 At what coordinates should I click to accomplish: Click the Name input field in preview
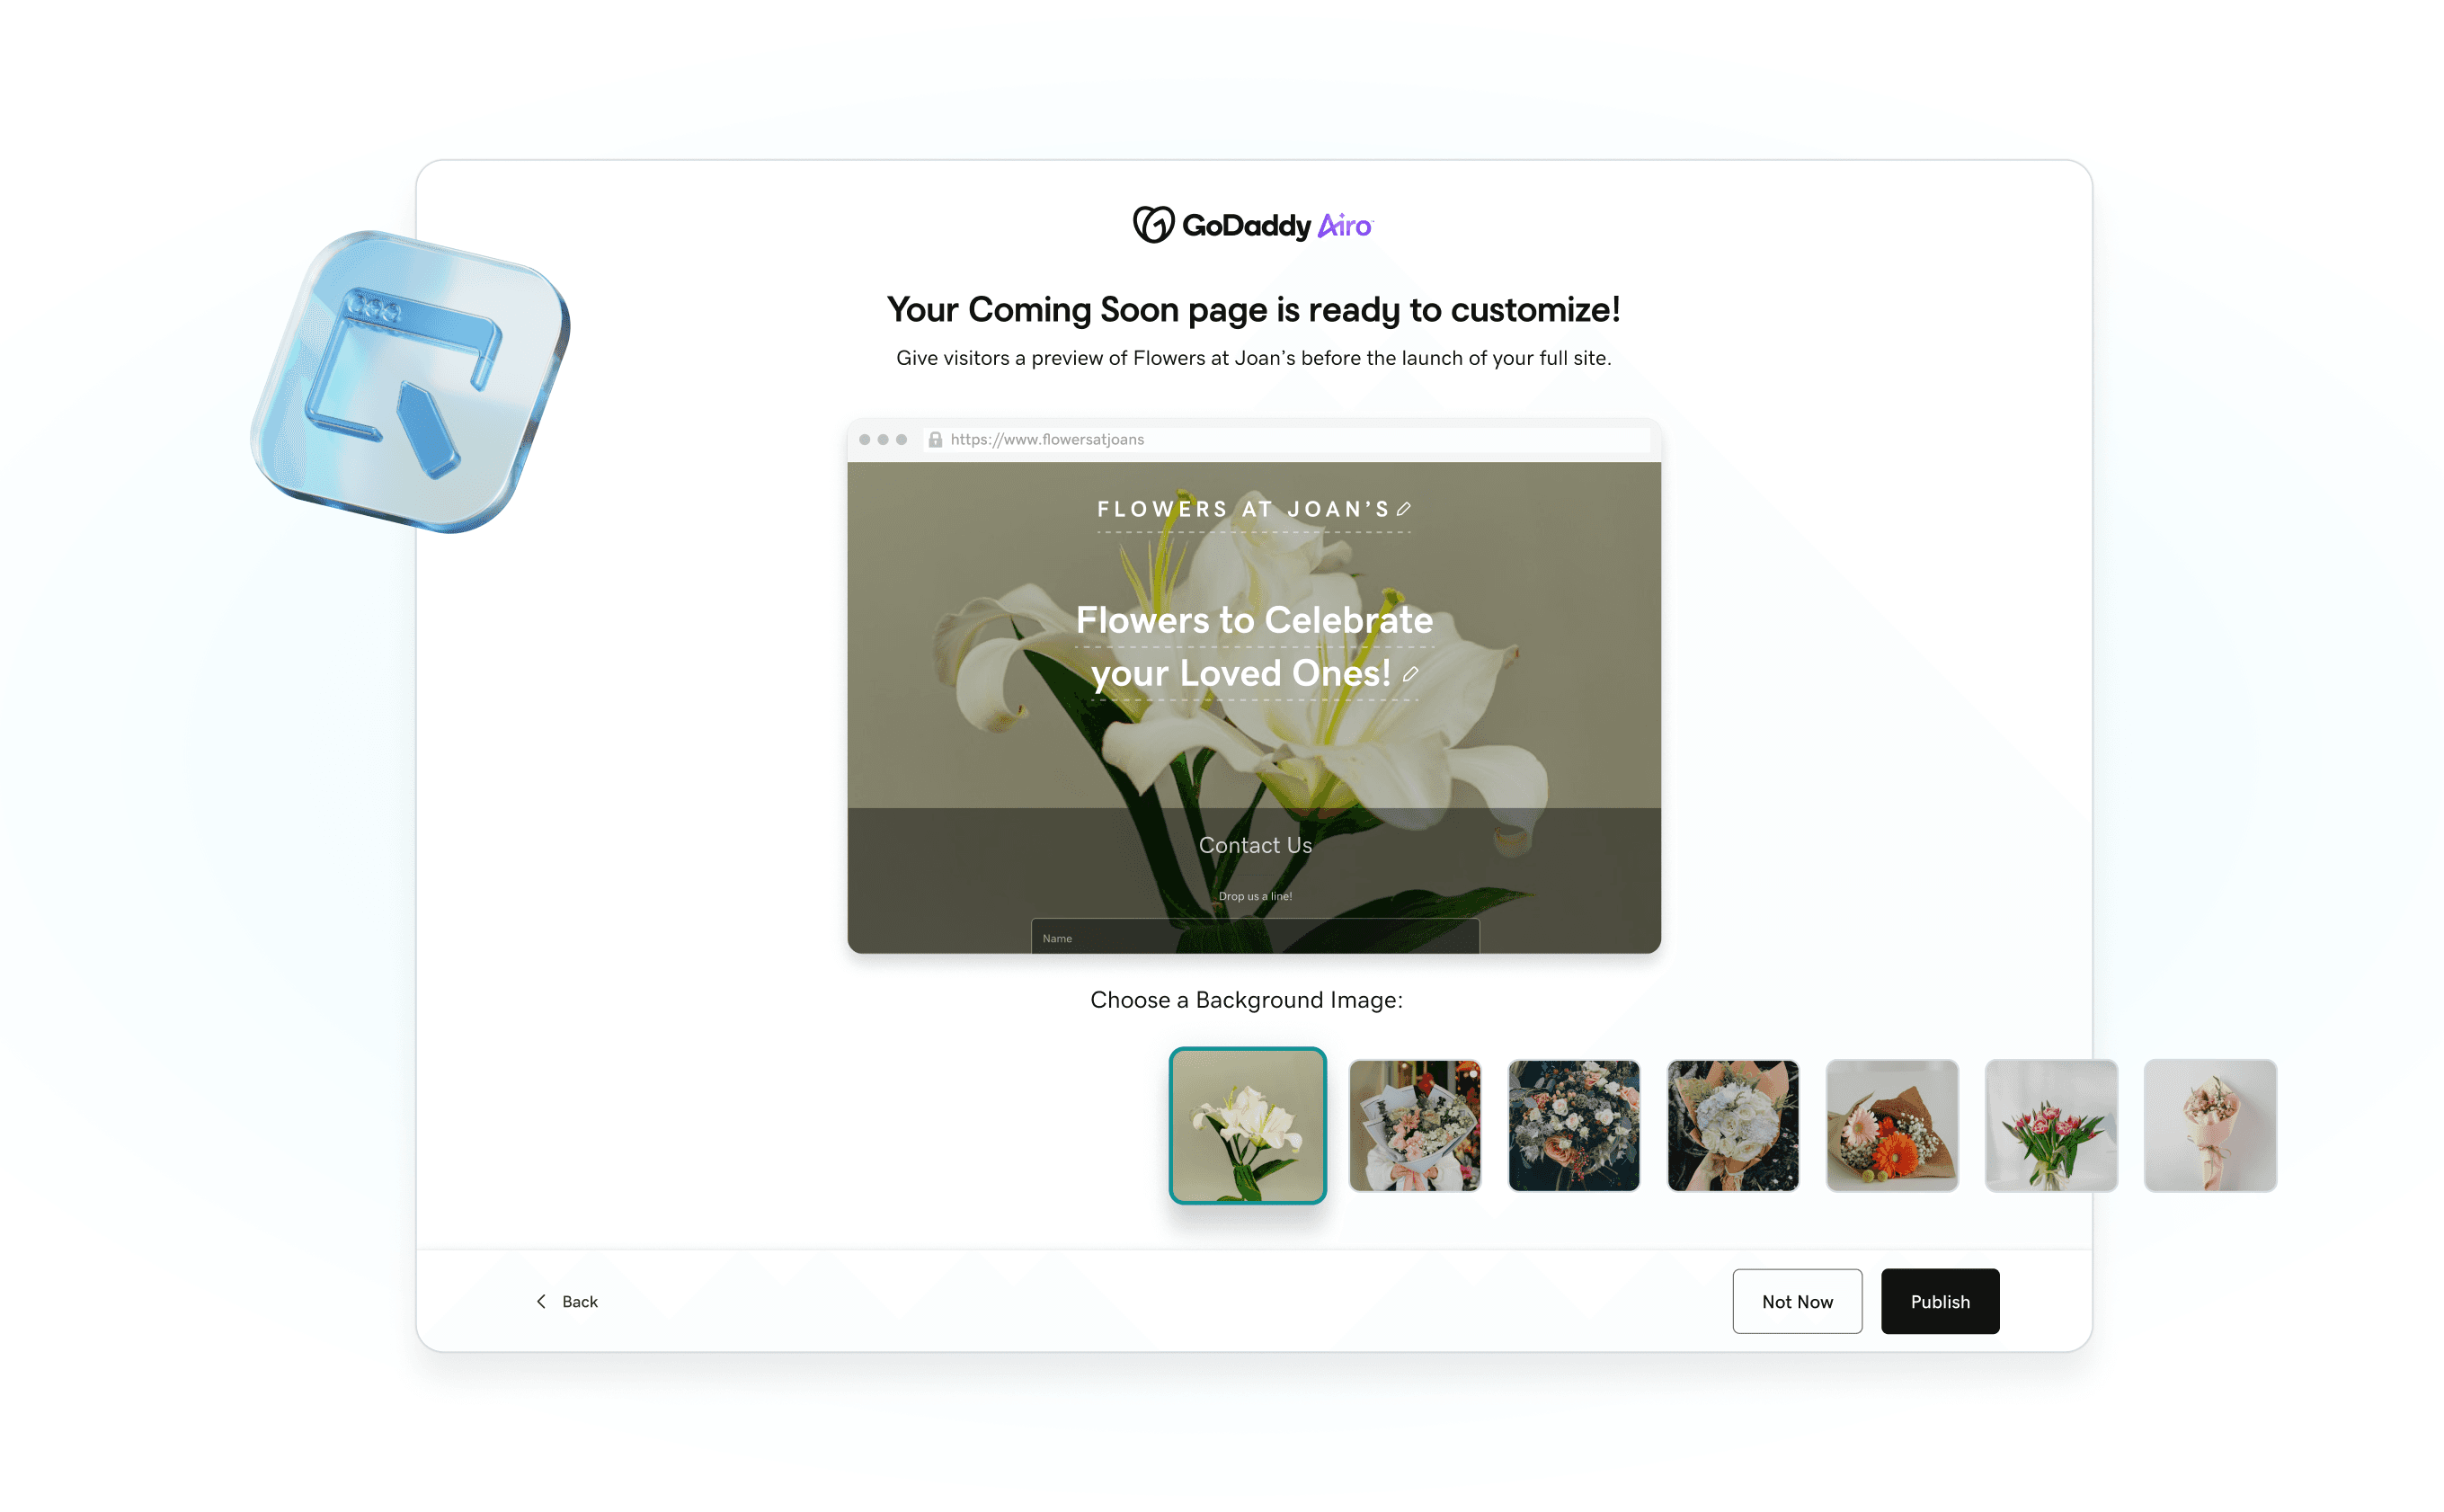click(x=1255, y=936)
